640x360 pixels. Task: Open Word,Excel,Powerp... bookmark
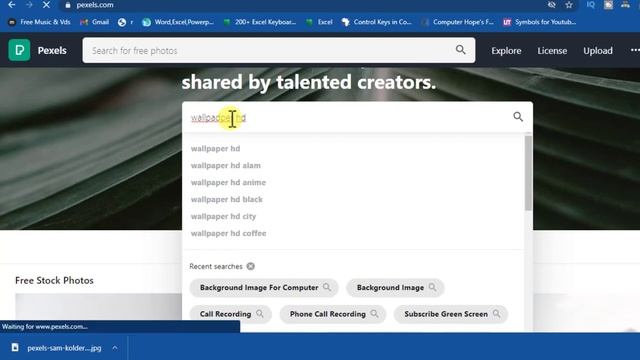178,22
